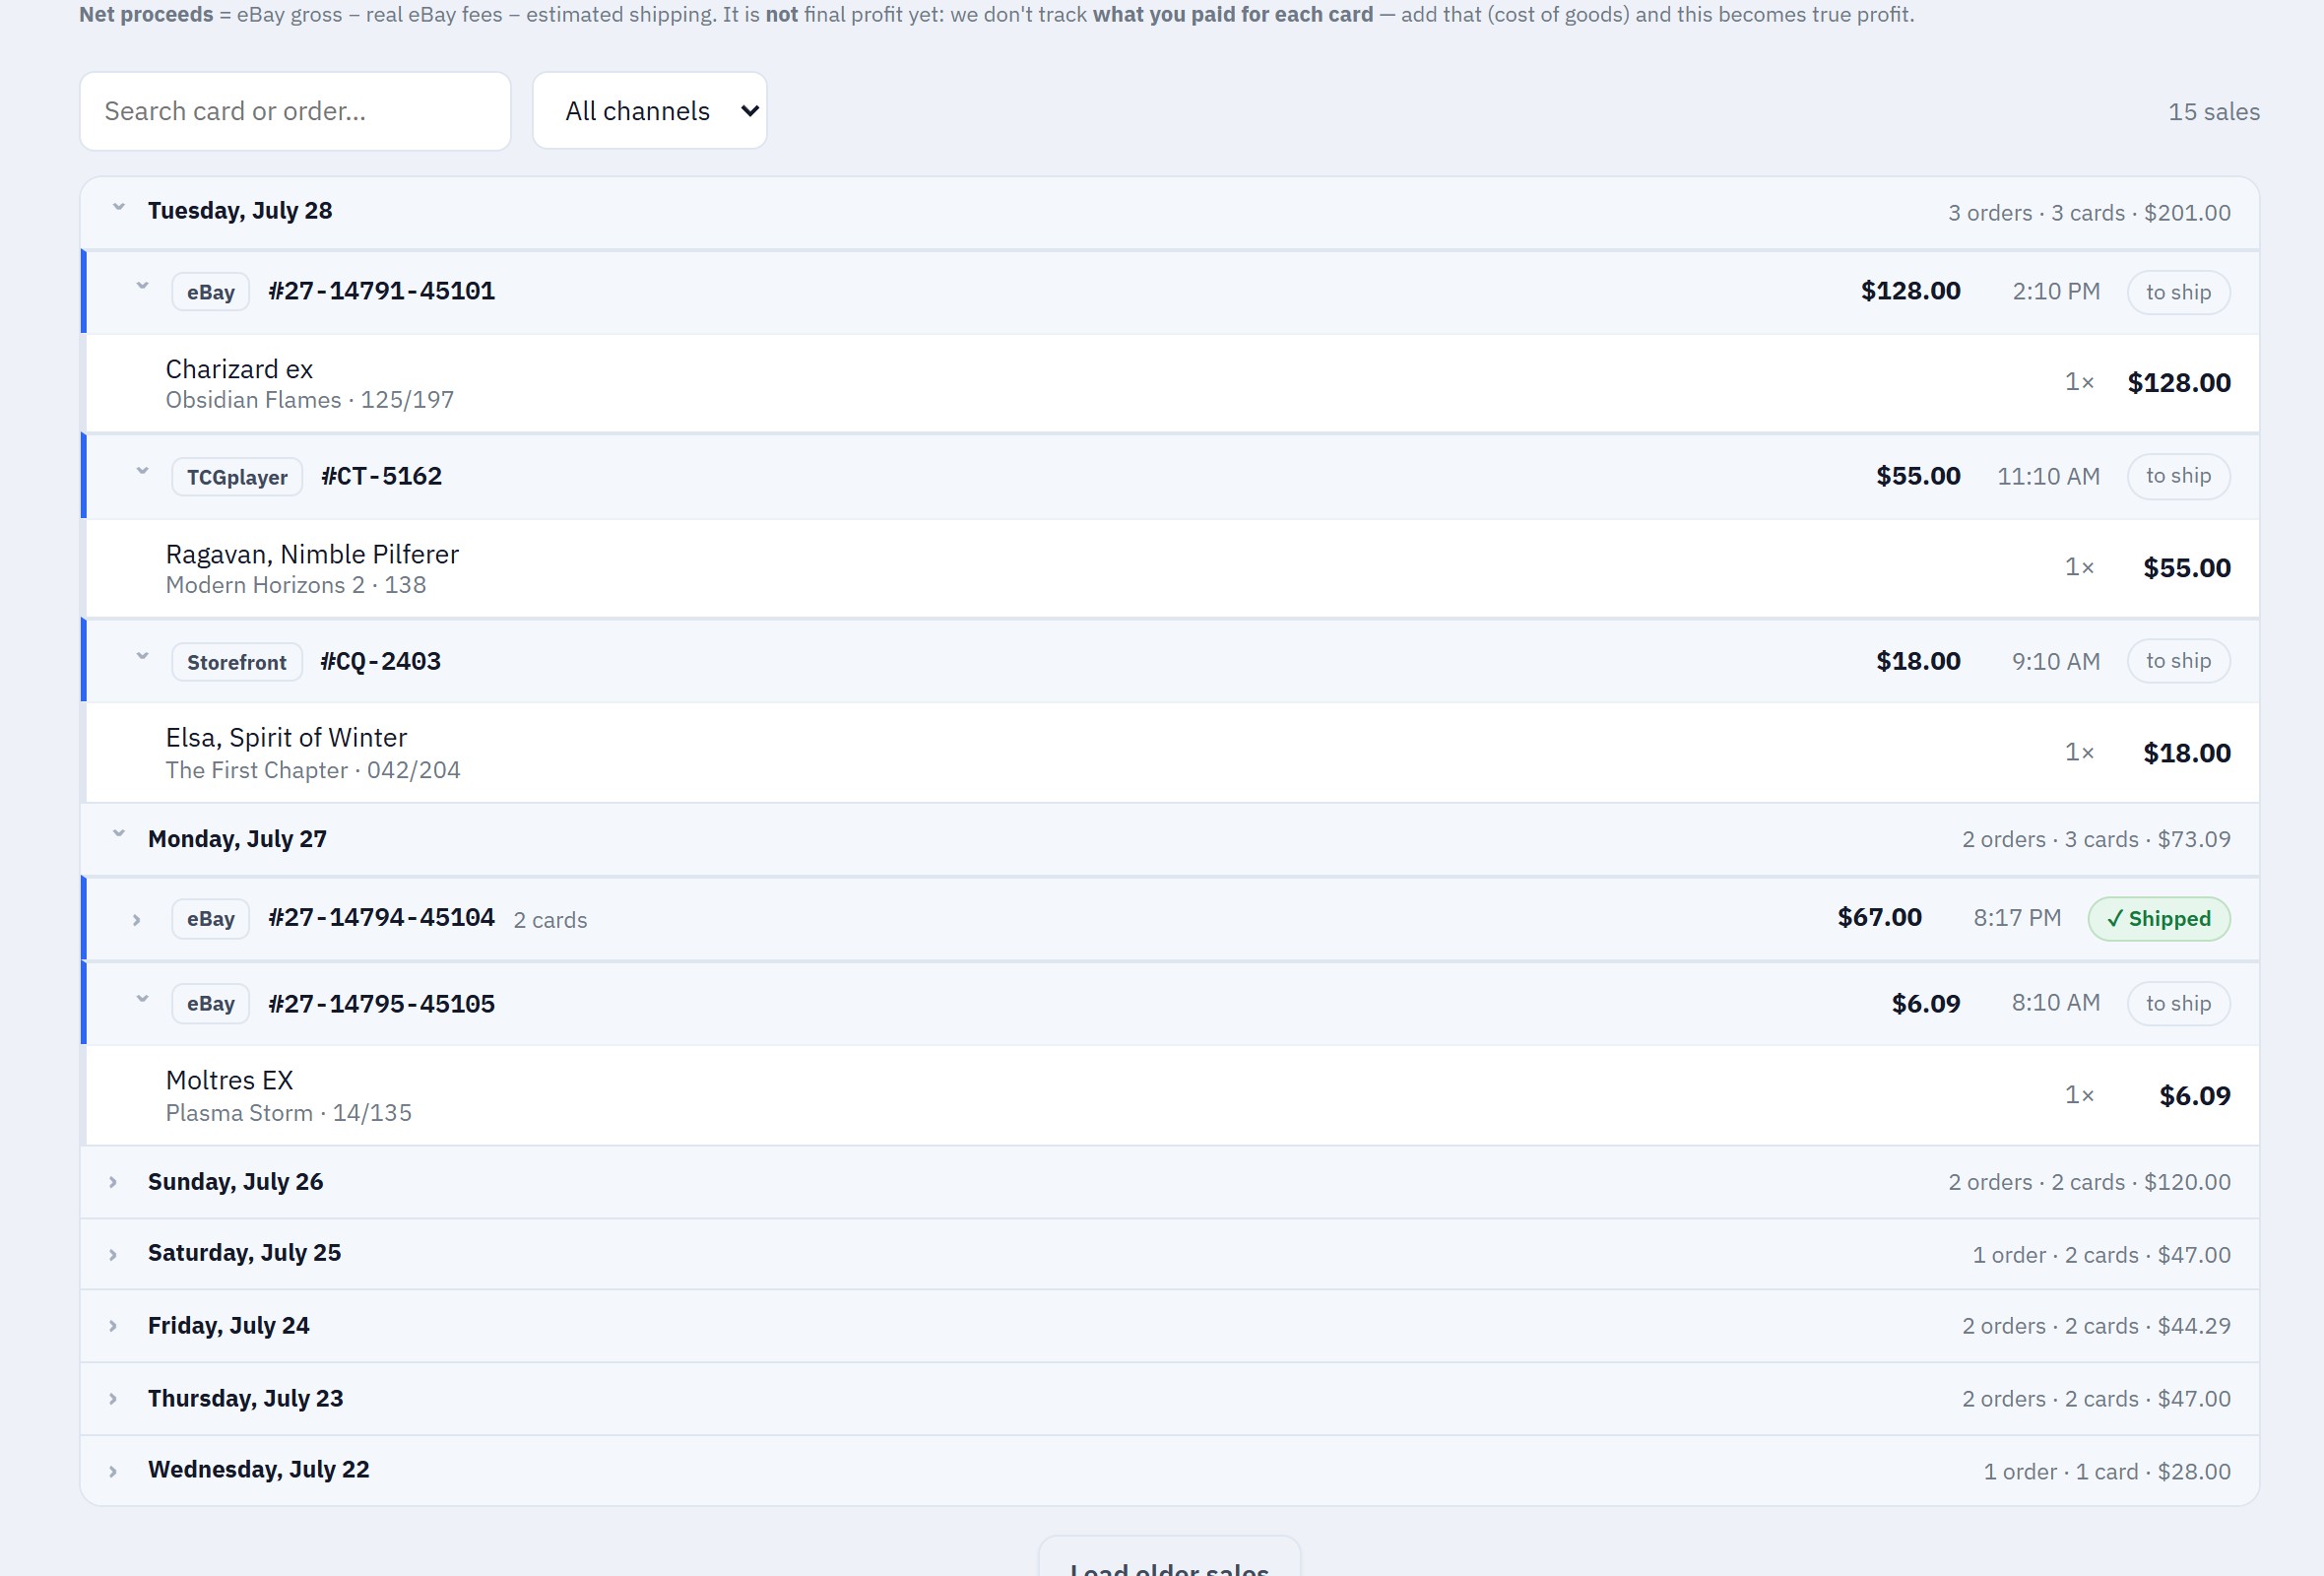Image resolution: width=2324 pixels, height=1576 pixels.
Task: Click the 'Plasma Storm · 14/135' set line
Action: 289,1113
